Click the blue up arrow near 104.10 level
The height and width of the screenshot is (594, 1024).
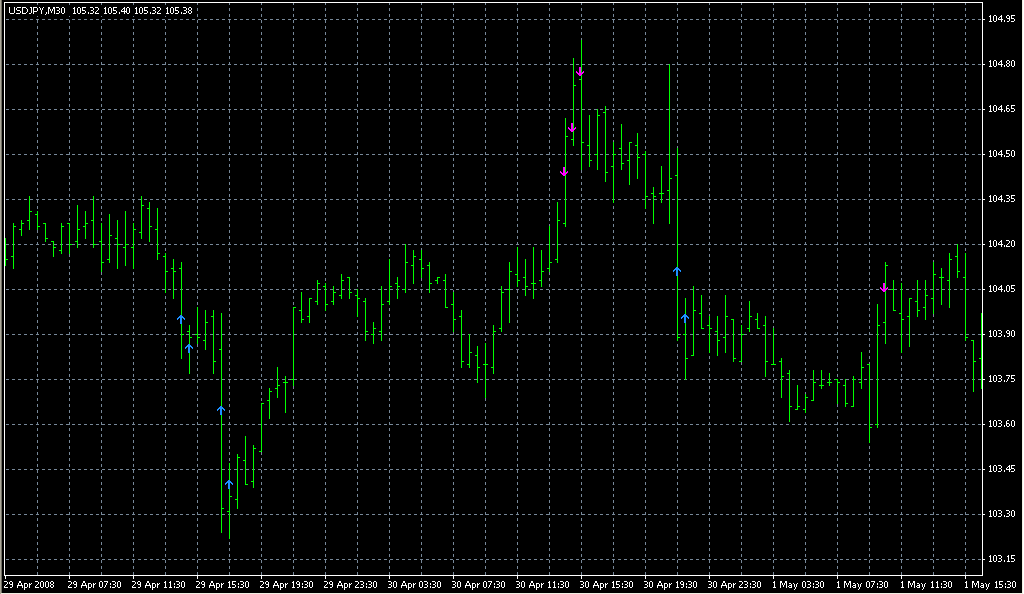[x=677, y=270]
